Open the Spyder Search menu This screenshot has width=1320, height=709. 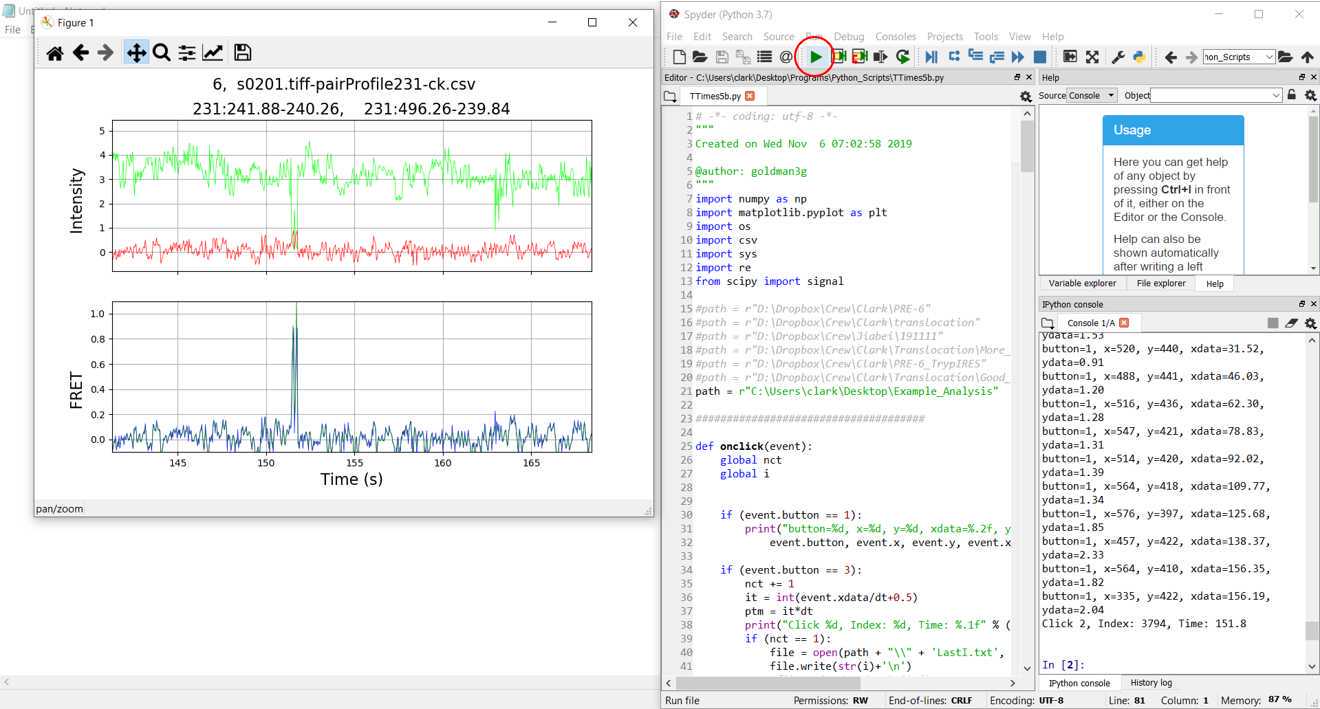(x=737, y=36)
